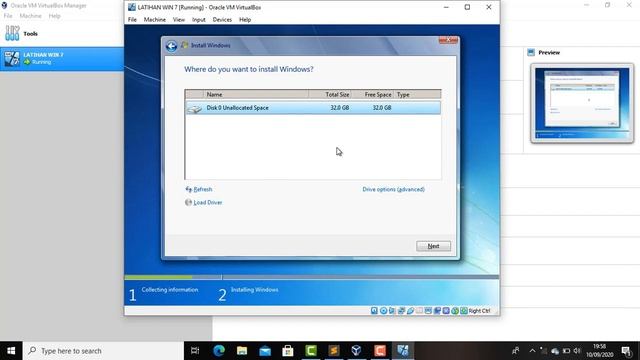Open the Help menu of the VM window
Image resolution: width=640 pixels, height=360 pixels.
coord(245,20)
